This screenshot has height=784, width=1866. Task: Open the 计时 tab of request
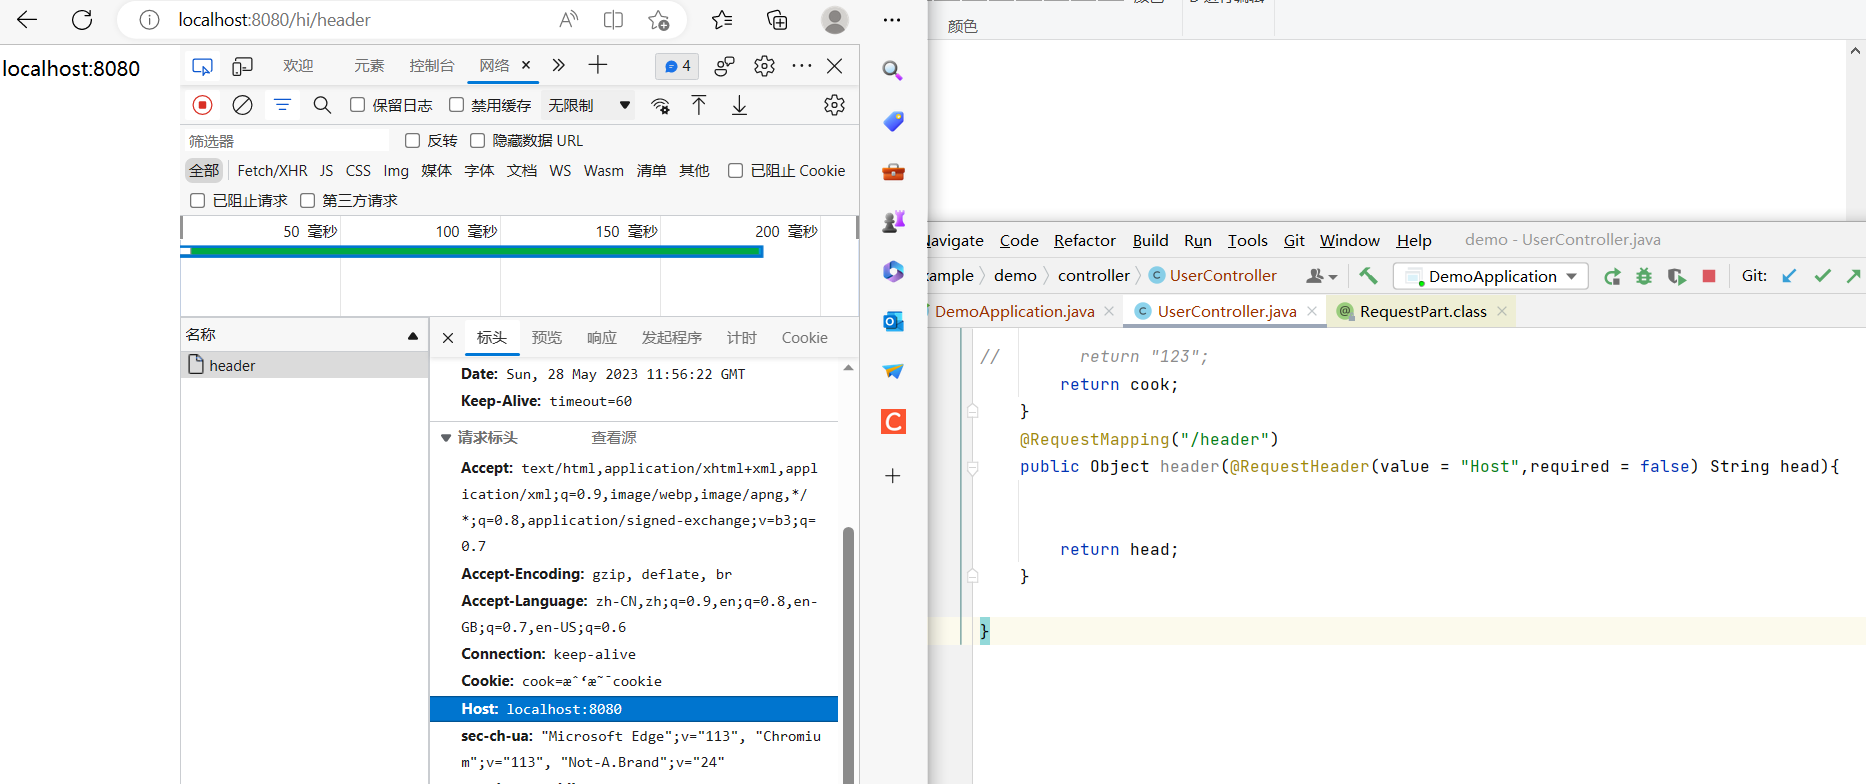tap(742, 338)
